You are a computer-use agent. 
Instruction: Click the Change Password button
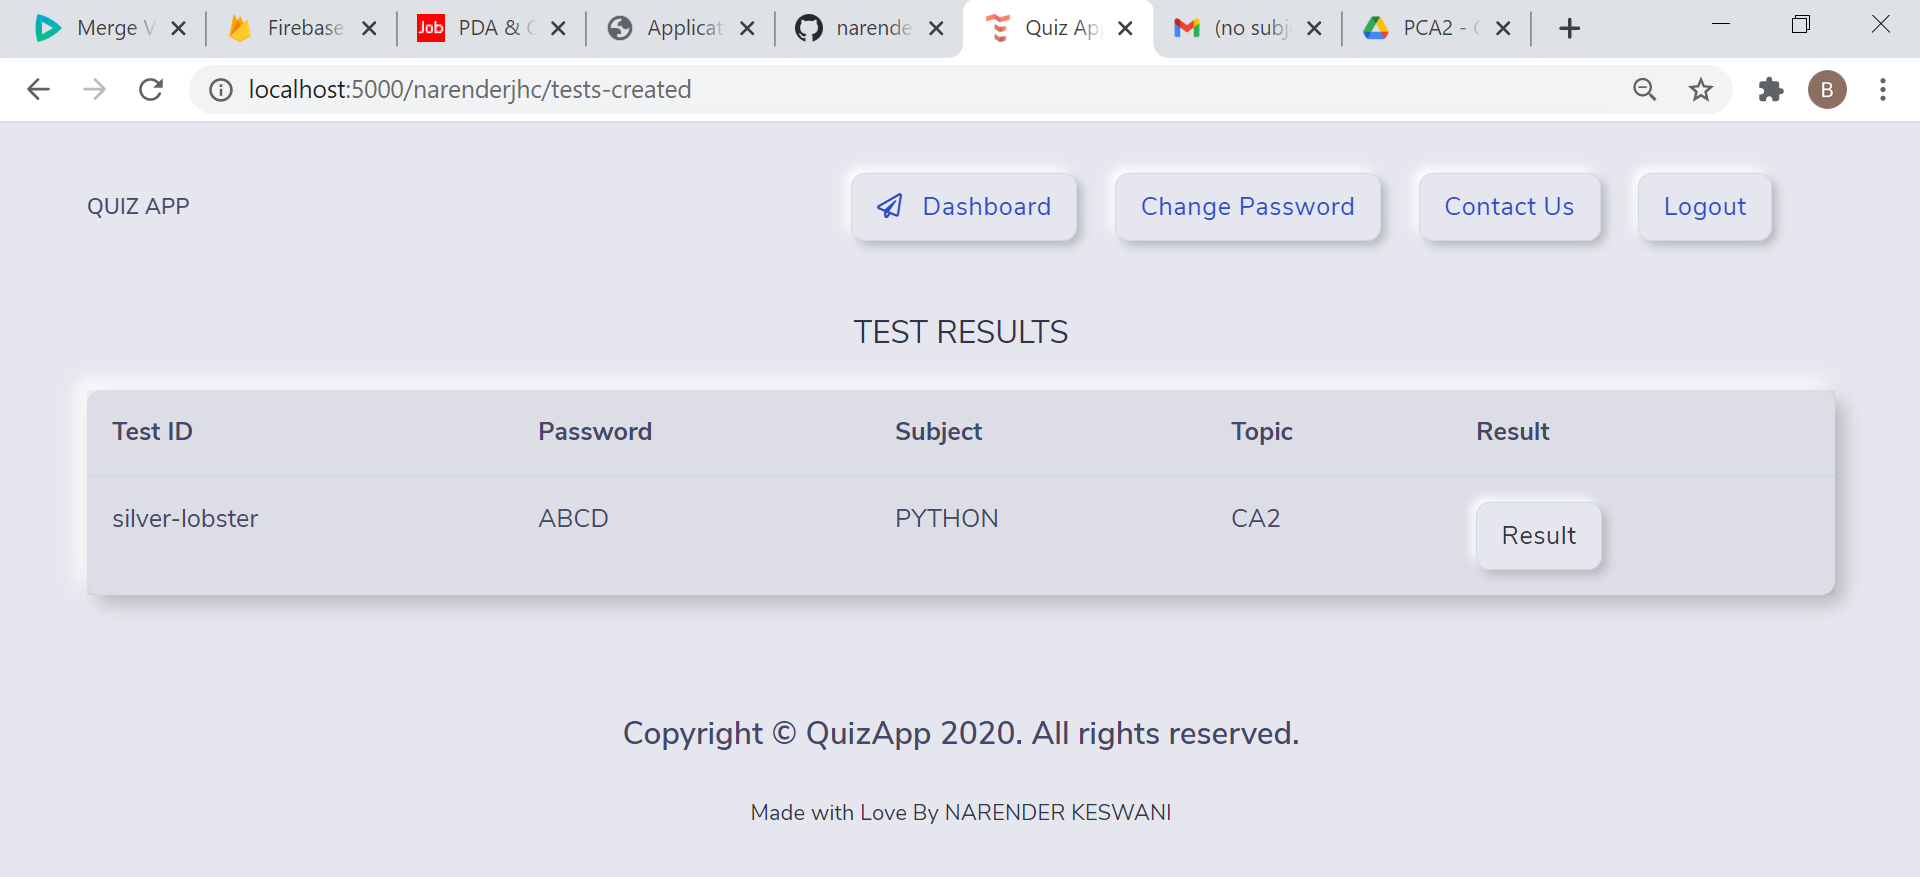pos(1247,207)
